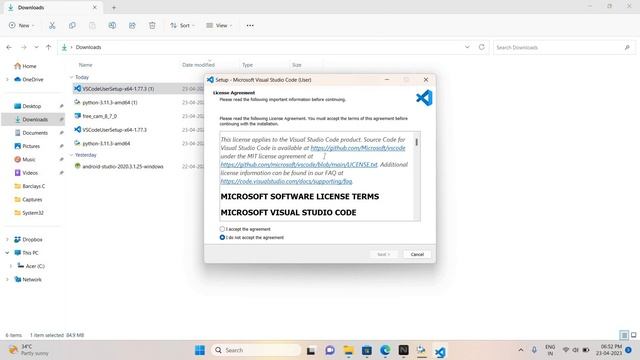The image size is (640, 360).
Task: Open the View dropdown in Explorer
Action: coord(219,25)
